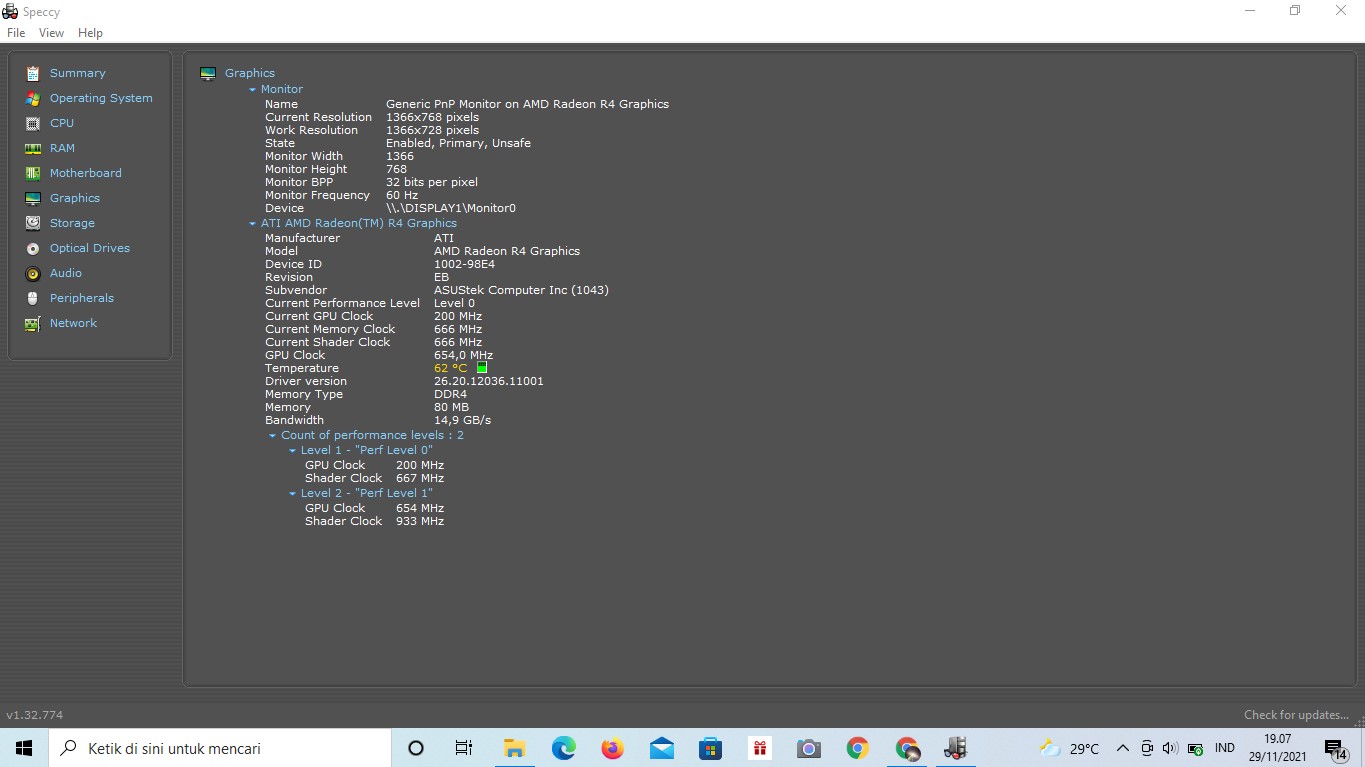Click the Monitor Frequency 60 Hz value
The image size is (1365, 767).
pyautogui.click(x=402, y=195)
